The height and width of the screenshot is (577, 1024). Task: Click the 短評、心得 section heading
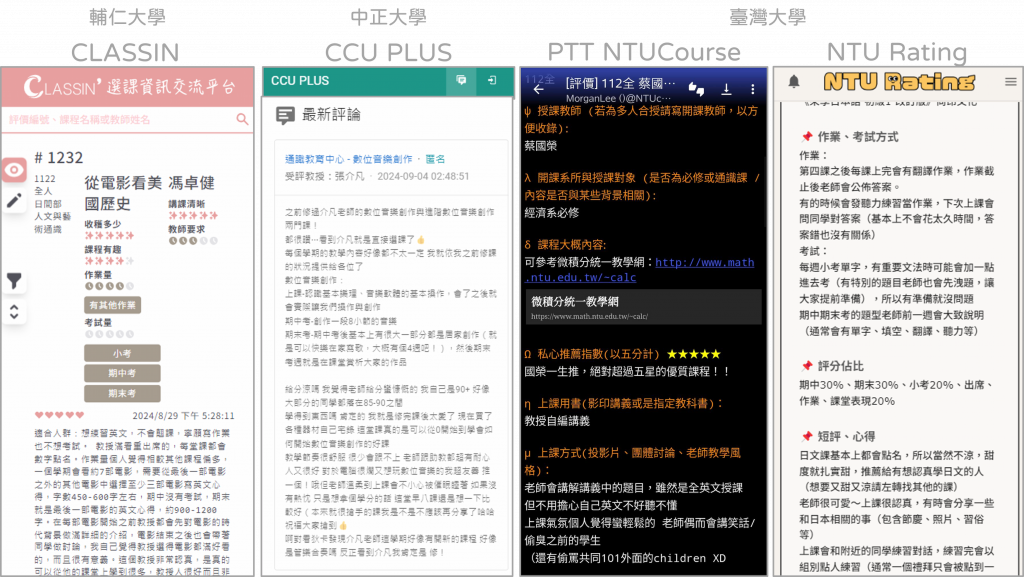(x=846, y=437)
